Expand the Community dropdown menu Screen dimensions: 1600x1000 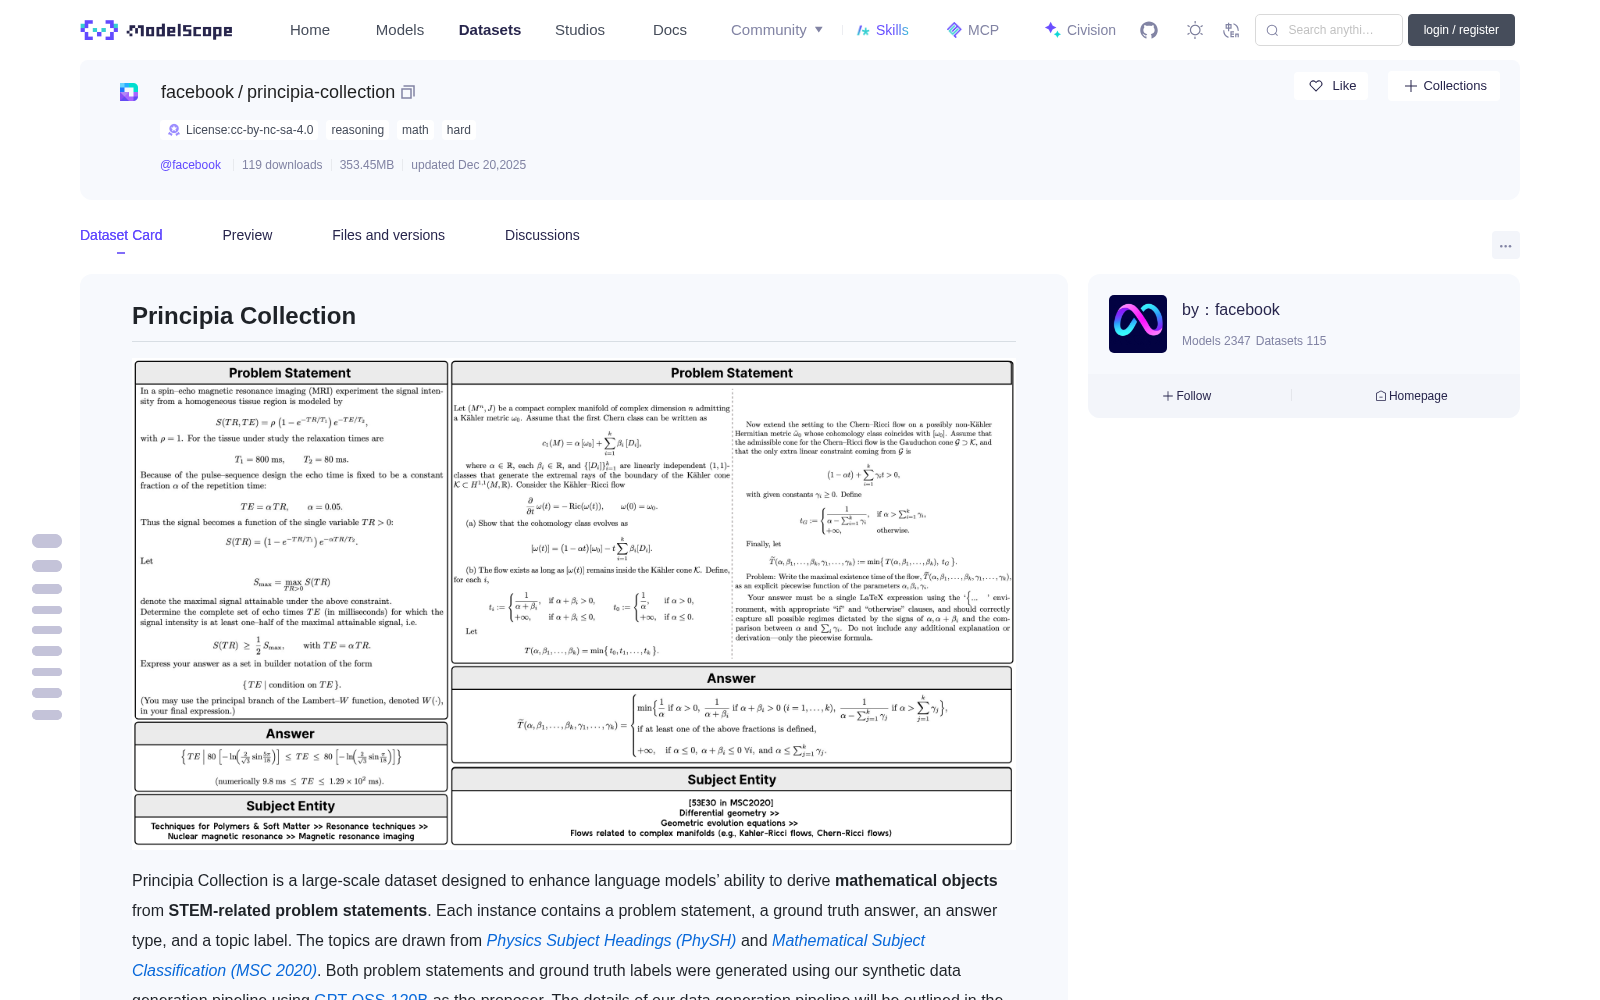(777, 30)
